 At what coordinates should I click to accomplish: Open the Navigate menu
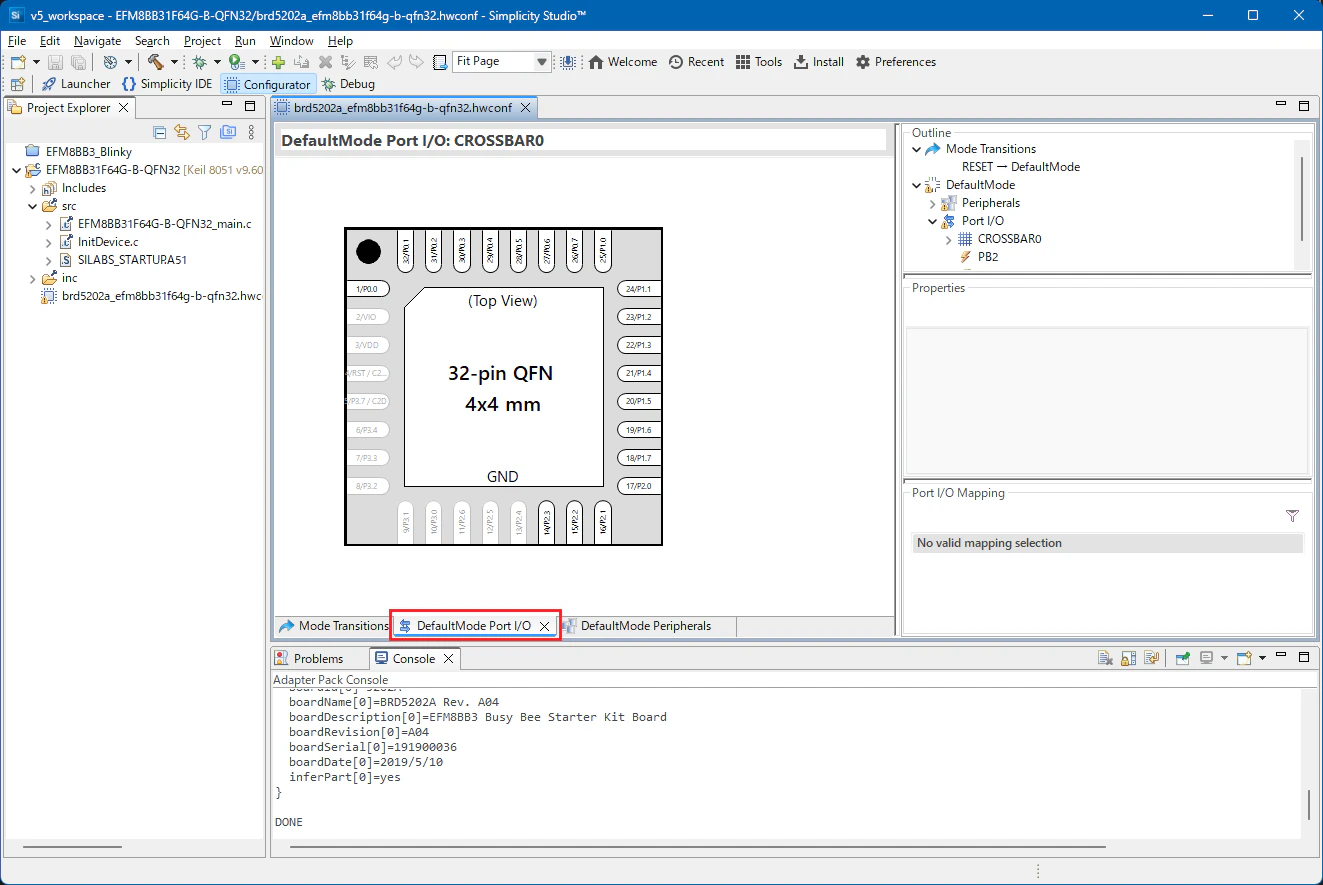97,41
